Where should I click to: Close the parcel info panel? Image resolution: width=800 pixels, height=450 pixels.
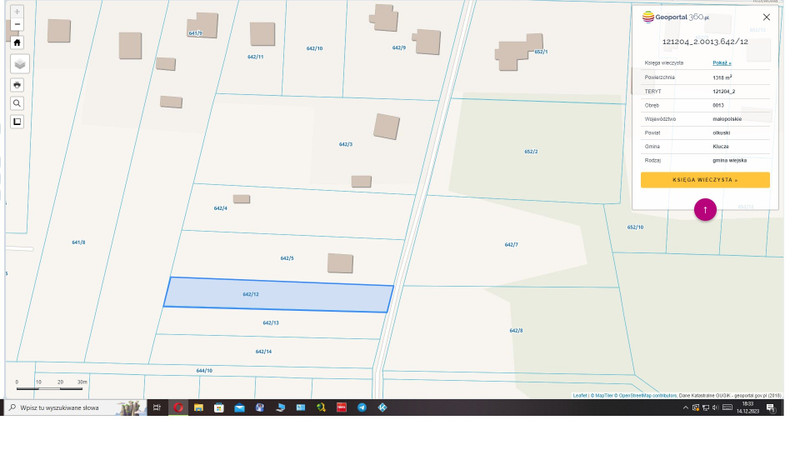point(767,17)
